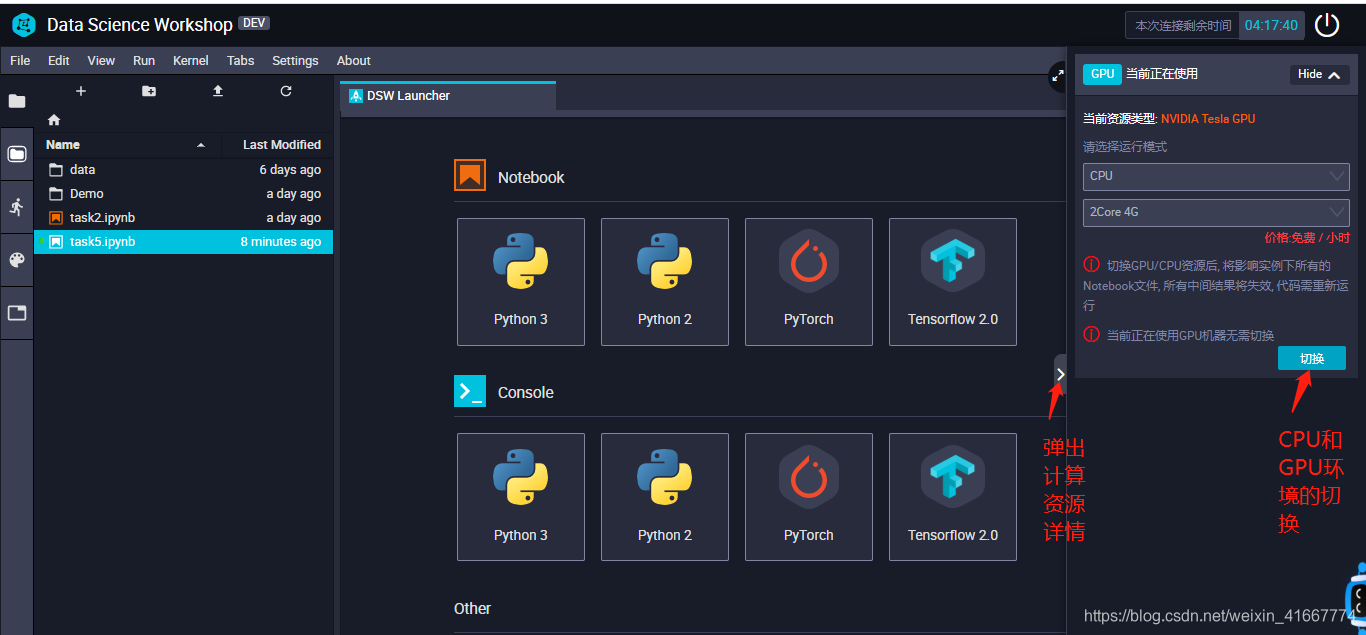The height and width of the screenshot is (635, 1366).
Task: Click the new launcher plus icon
Action: pyautogui.click(x=81, y=91)
